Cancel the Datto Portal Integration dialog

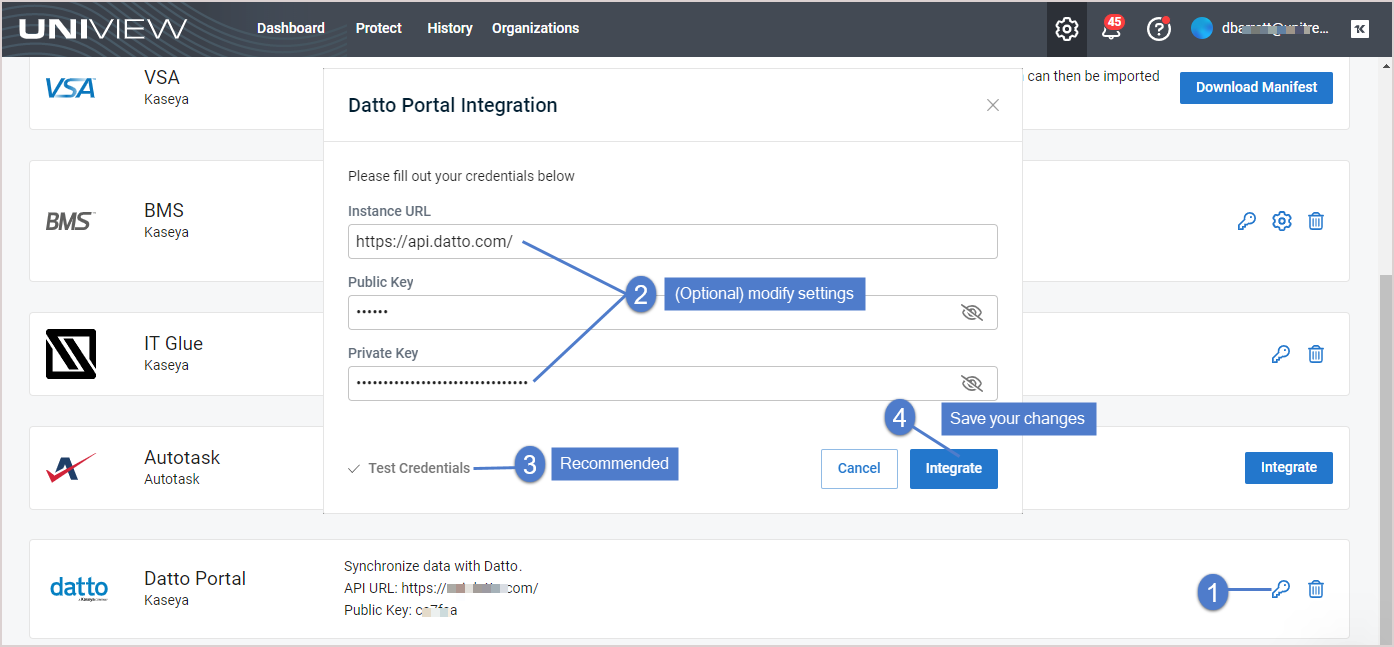[859, 468]
